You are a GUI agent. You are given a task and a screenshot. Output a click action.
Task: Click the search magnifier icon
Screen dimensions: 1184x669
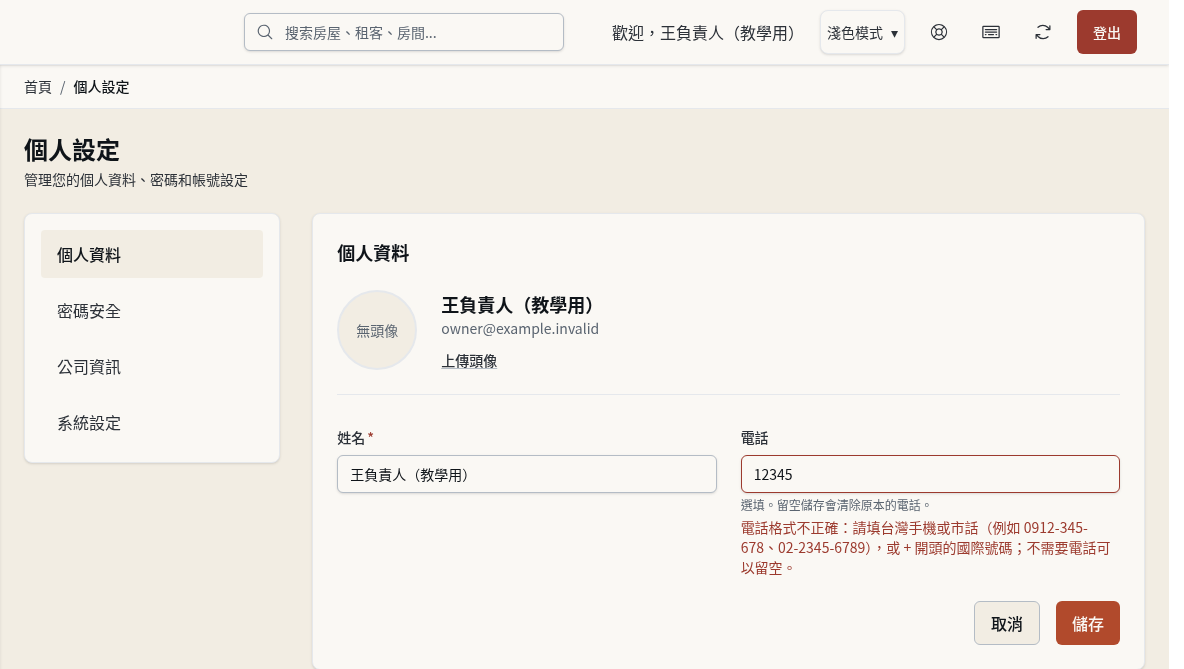coord(264,32)
